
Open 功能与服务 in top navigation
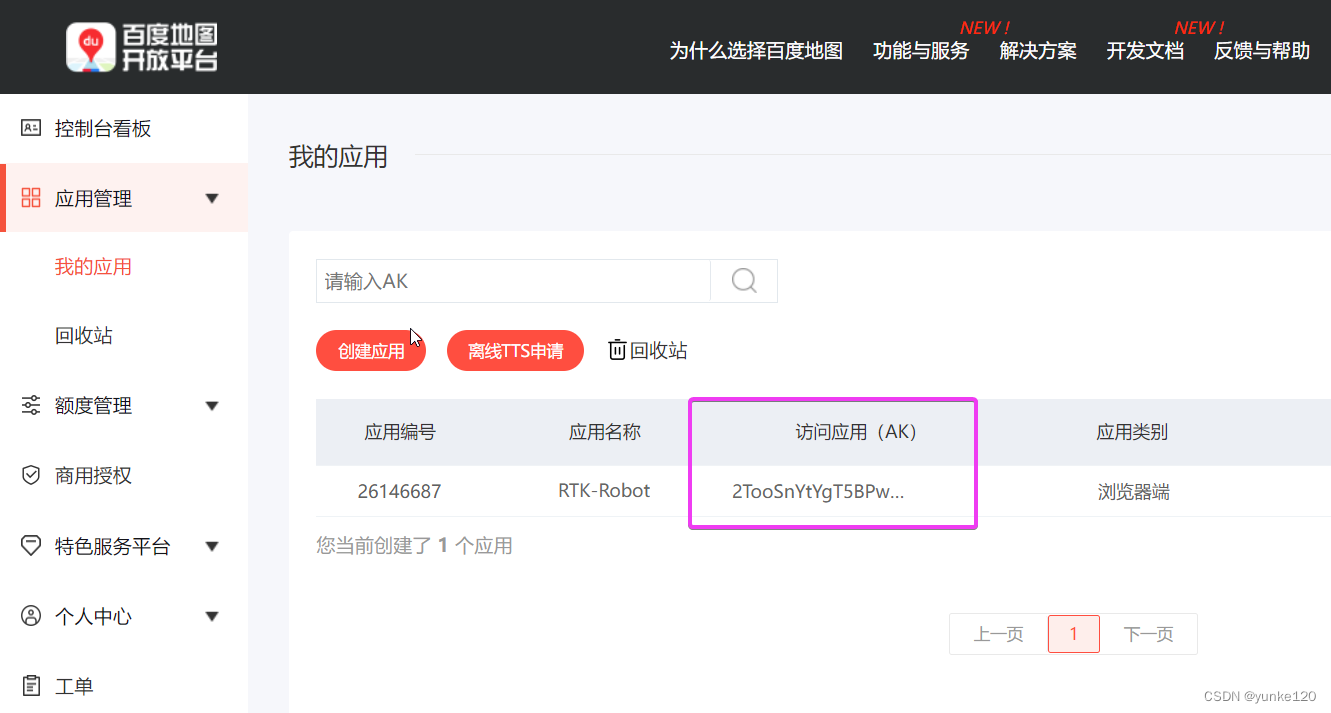tap(921, 51)
